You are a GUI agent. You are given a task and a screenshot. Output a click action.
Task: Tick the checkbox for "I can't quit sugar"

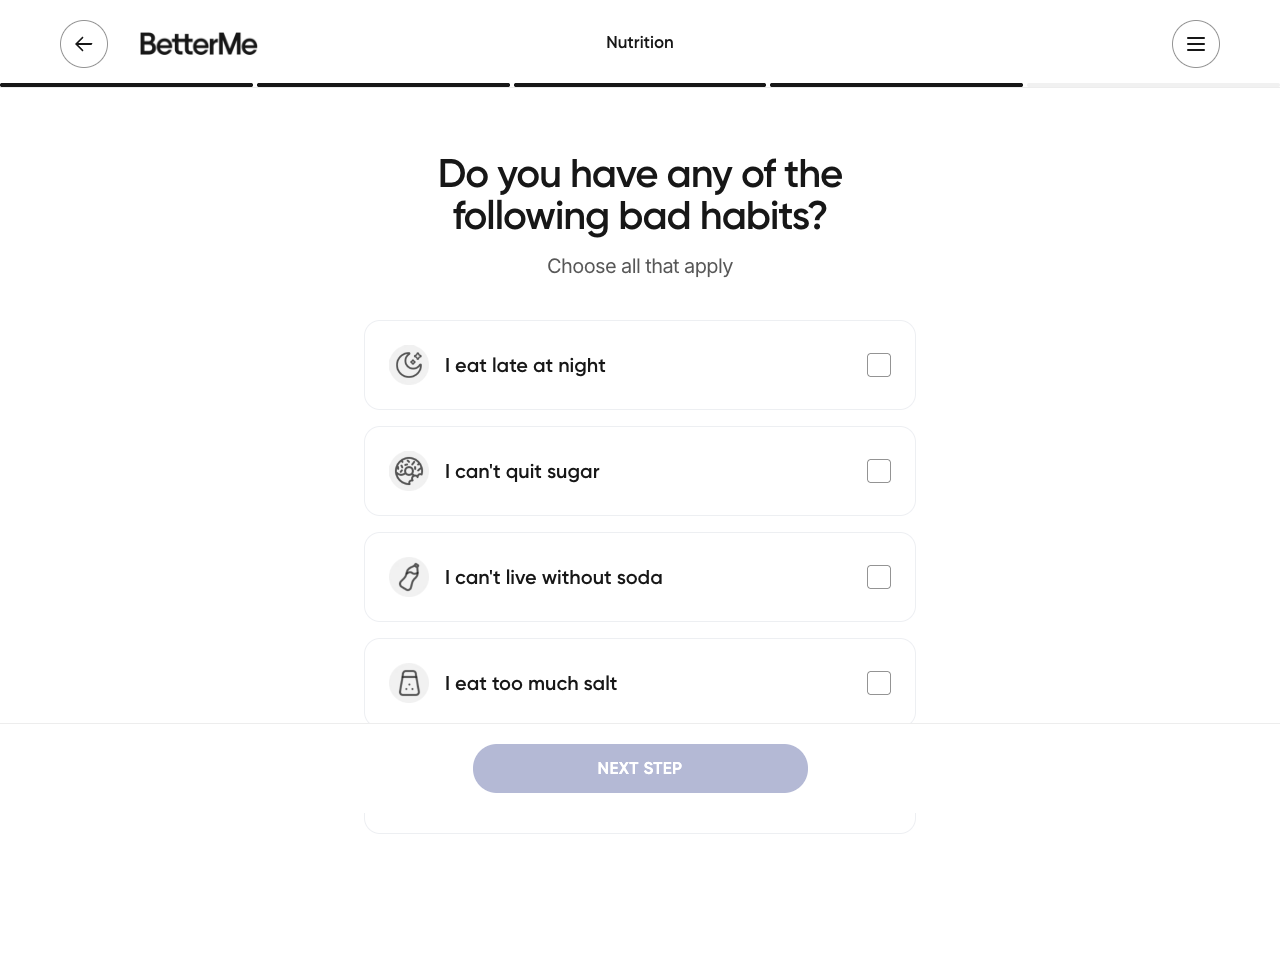879,471
